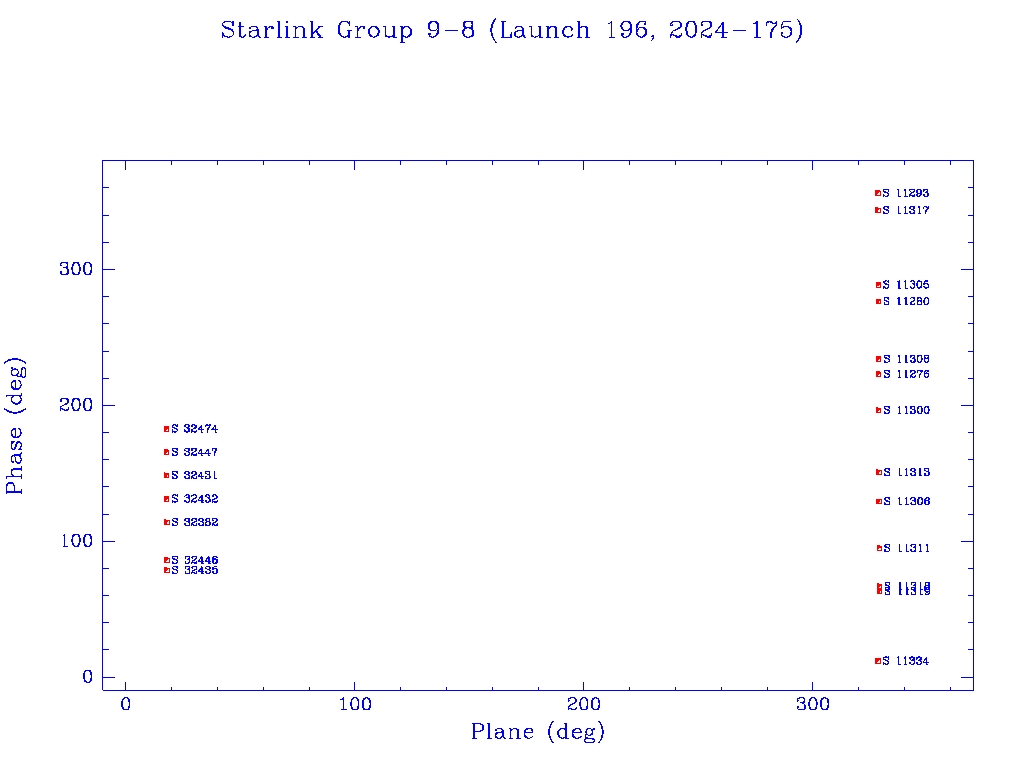Click the red marker beside S 11300
Viewport: 1024px width, 768px height.
[878, 410]
